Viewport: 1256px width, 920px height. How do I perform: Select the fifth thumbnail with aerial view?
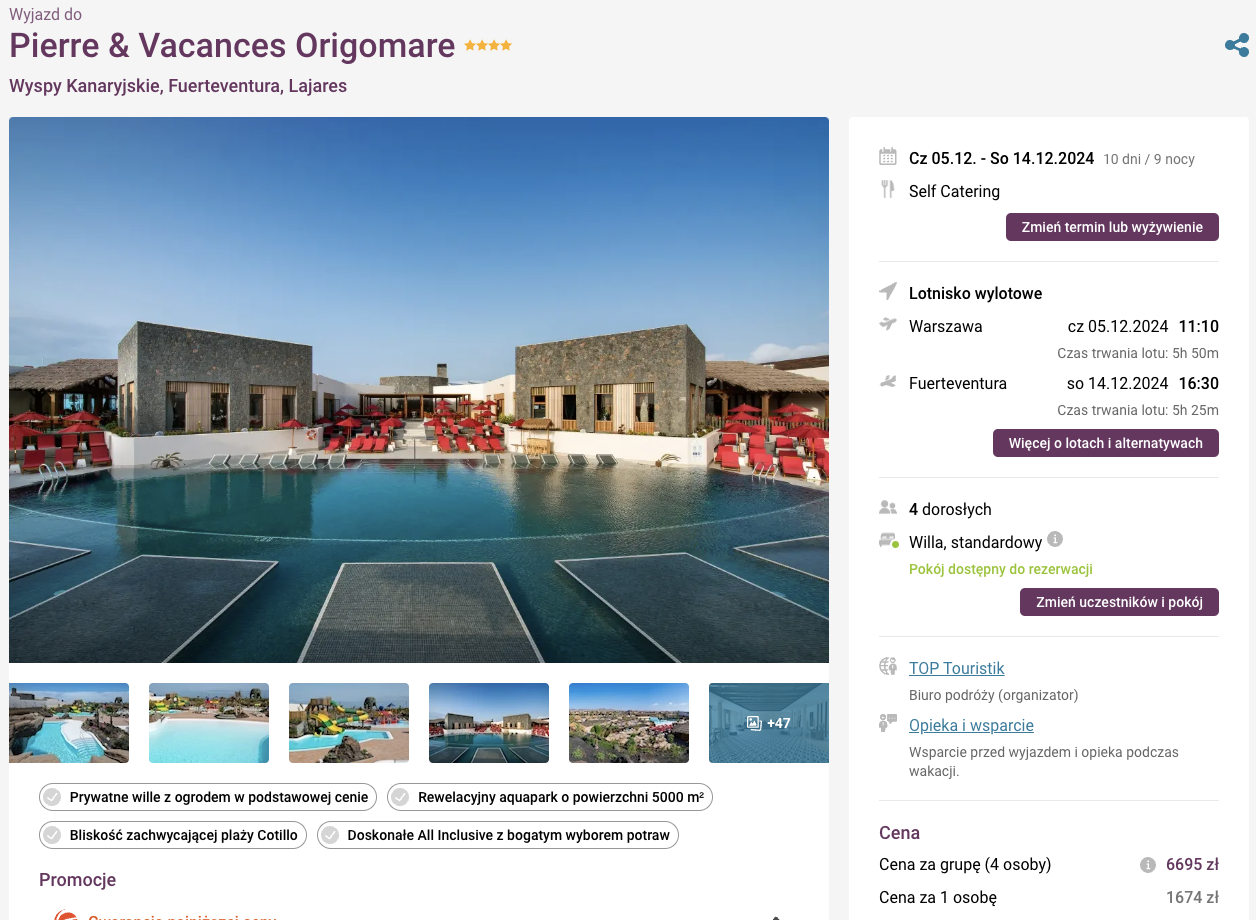pos(629,723)
